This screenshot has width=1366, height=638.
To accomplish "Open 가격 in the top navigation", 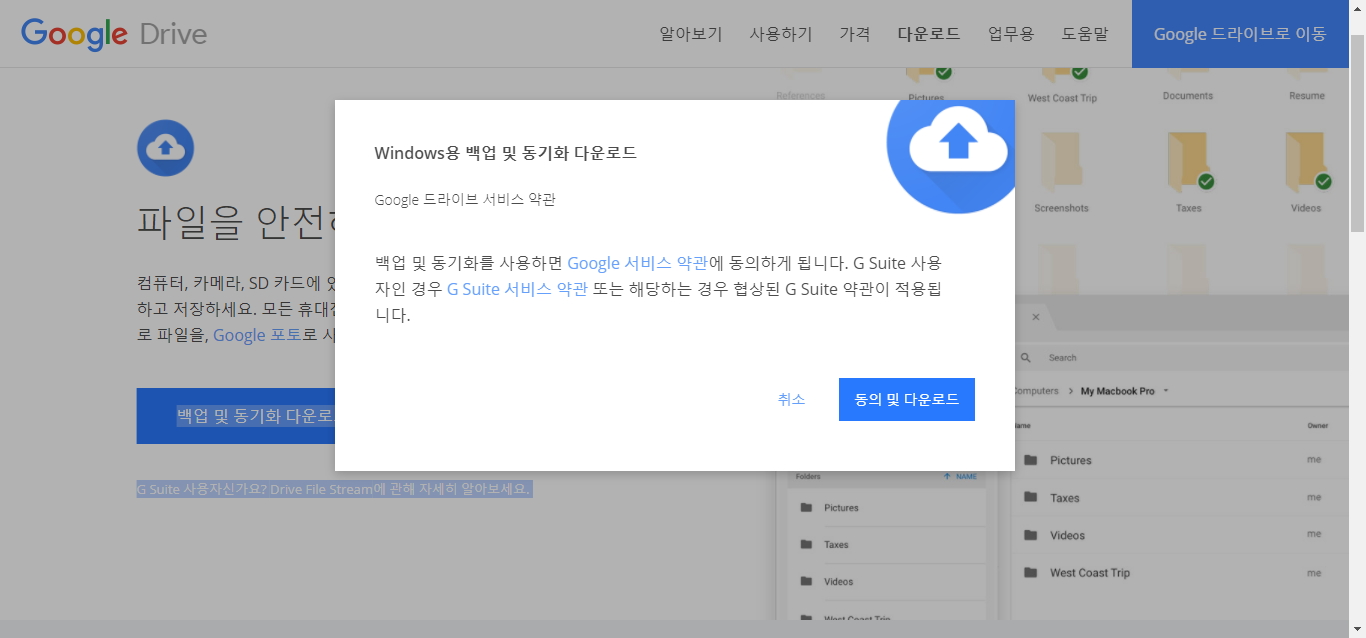I will pyautogui.click(x=855, y=34).
